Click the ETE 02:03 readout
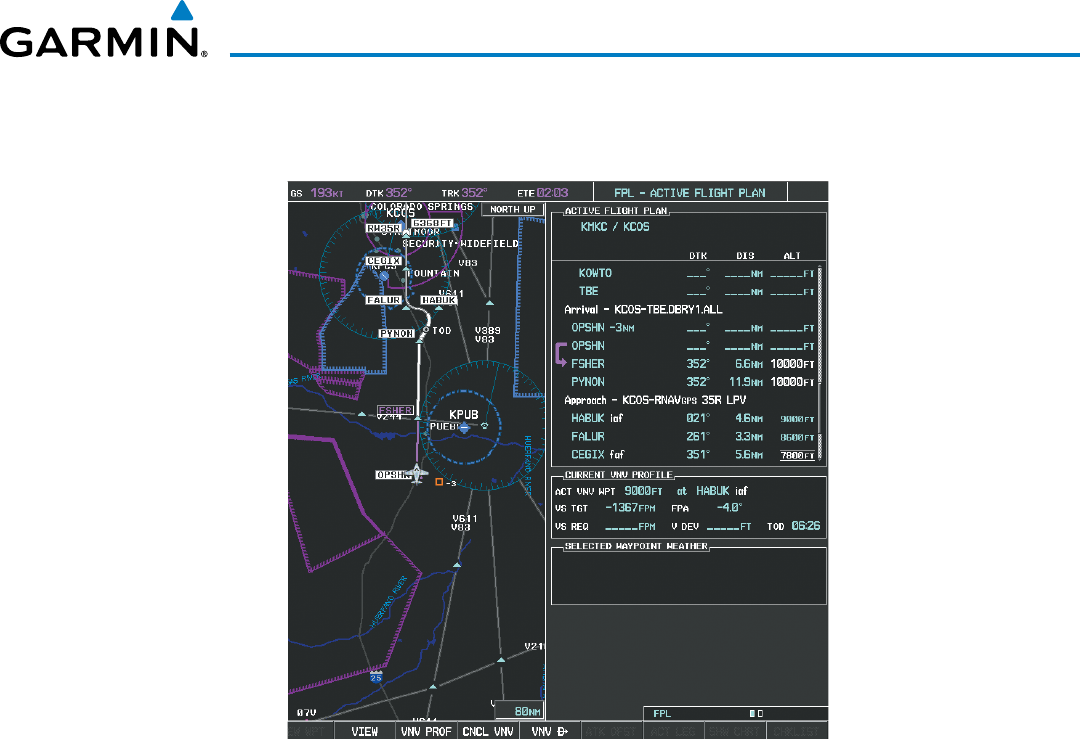The height and width of the screenshot is (739, 1080). 543,193
